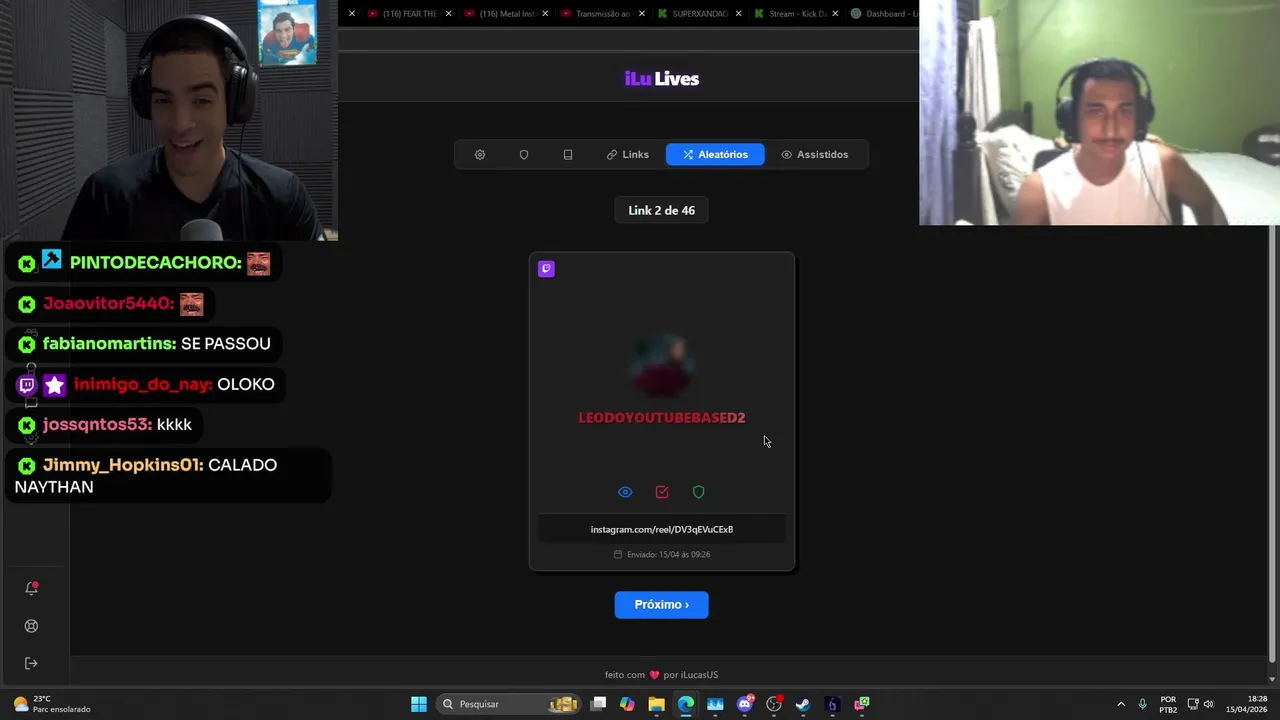The width and height of the screenshot is (1280, 720).
Task: Click the green shield icon on the card
Action: tap(699, 492)
